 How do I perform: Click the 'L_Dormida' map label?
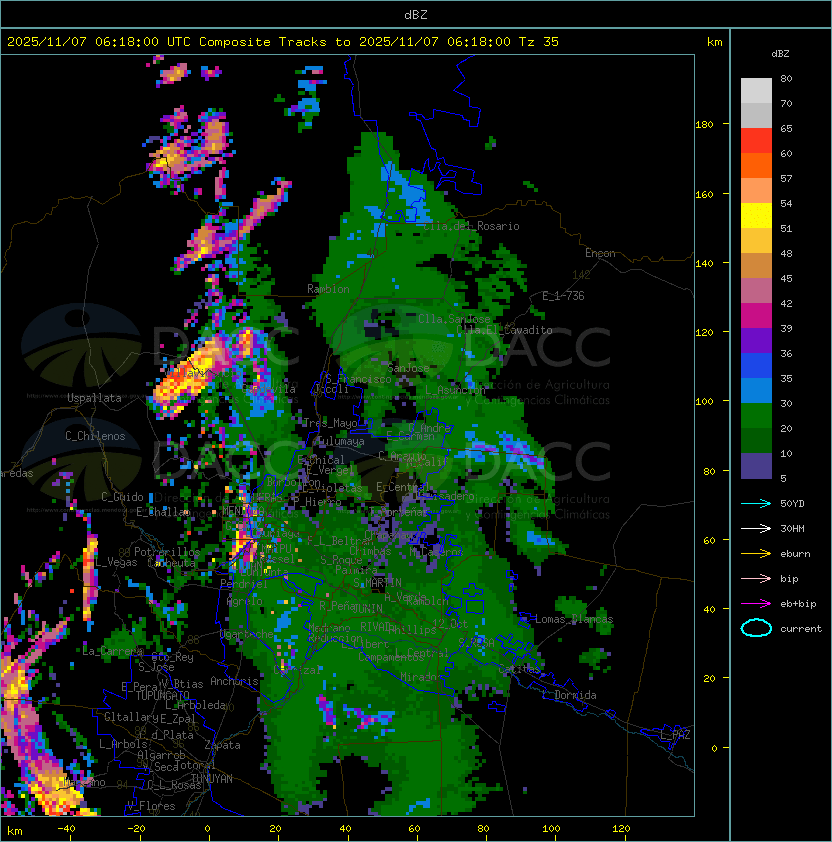[x=569, y=695]
